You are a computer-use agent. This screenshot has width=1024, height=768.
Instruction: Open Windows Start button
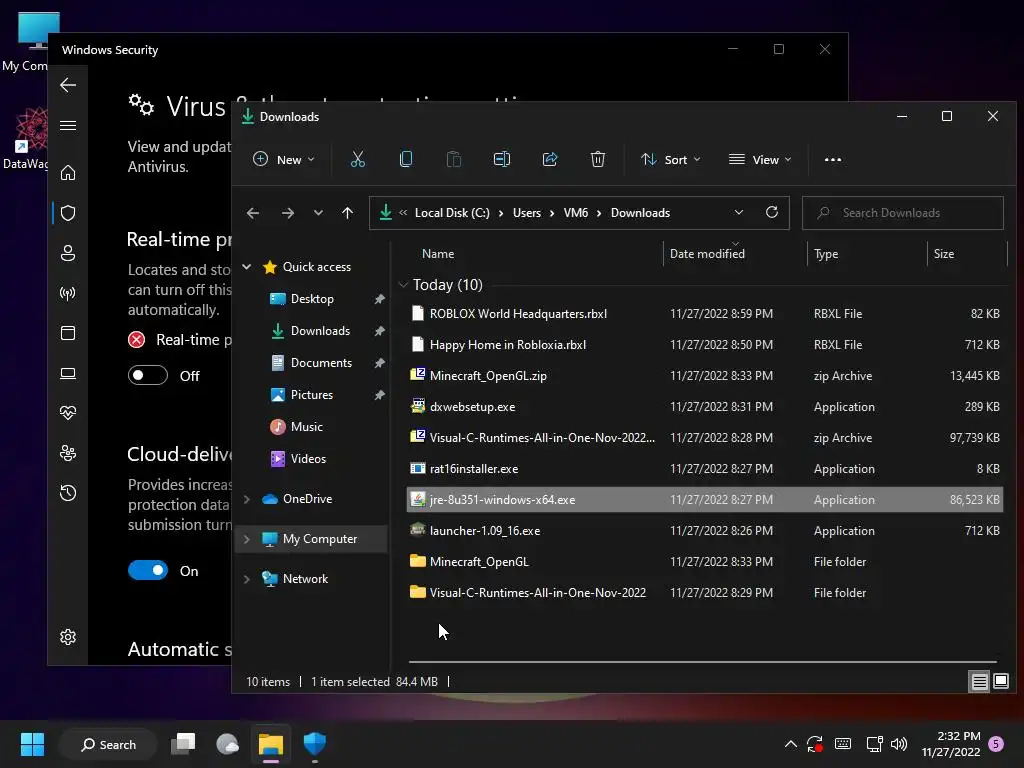(x=32, y=744)
